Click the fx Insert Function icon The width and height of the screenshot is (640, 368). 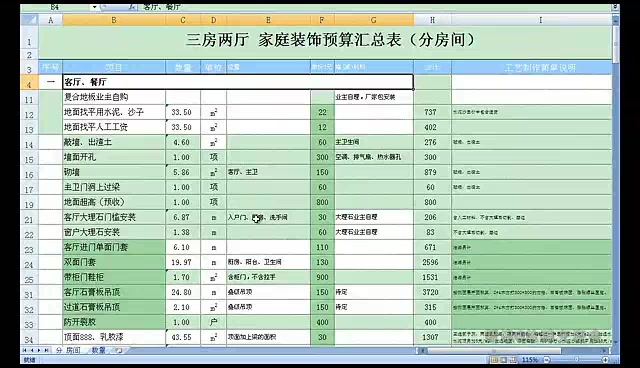click(132, 7)
